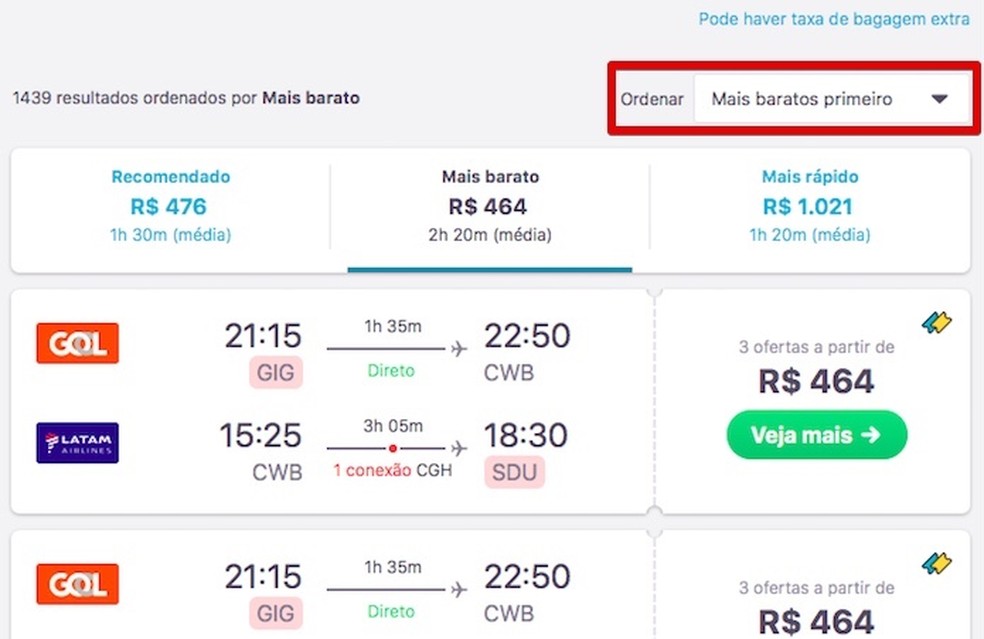Click the Mais barato price summary card
984x639 pixels.
490,205
